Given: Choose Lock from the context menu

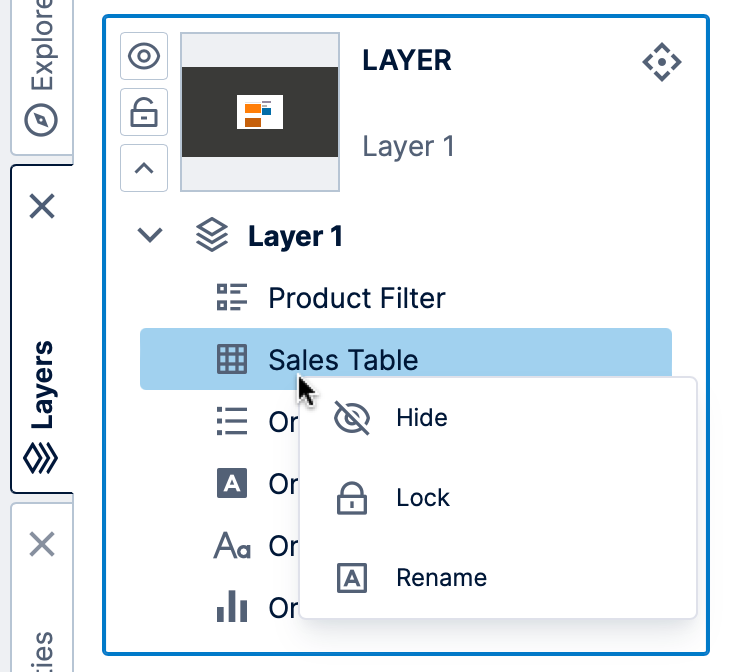Looking at the screenshot, I should tap(422, 498).
